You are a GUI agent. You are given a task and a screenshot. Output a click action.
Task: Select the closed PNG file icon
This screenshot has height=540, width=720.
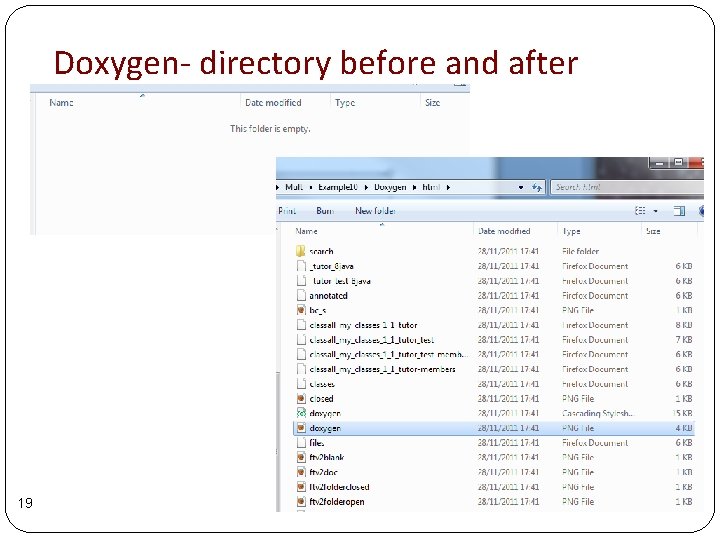pos(301,399)
